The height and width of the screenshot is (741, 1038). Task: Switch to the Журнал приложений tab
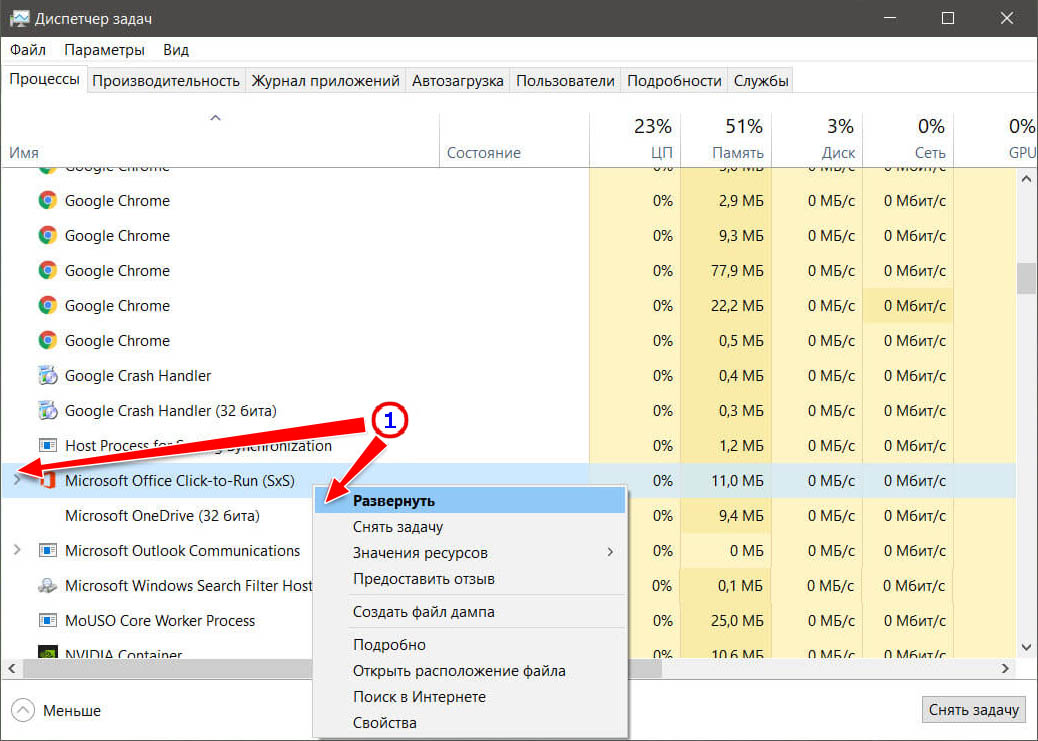(x=325, y=81)
